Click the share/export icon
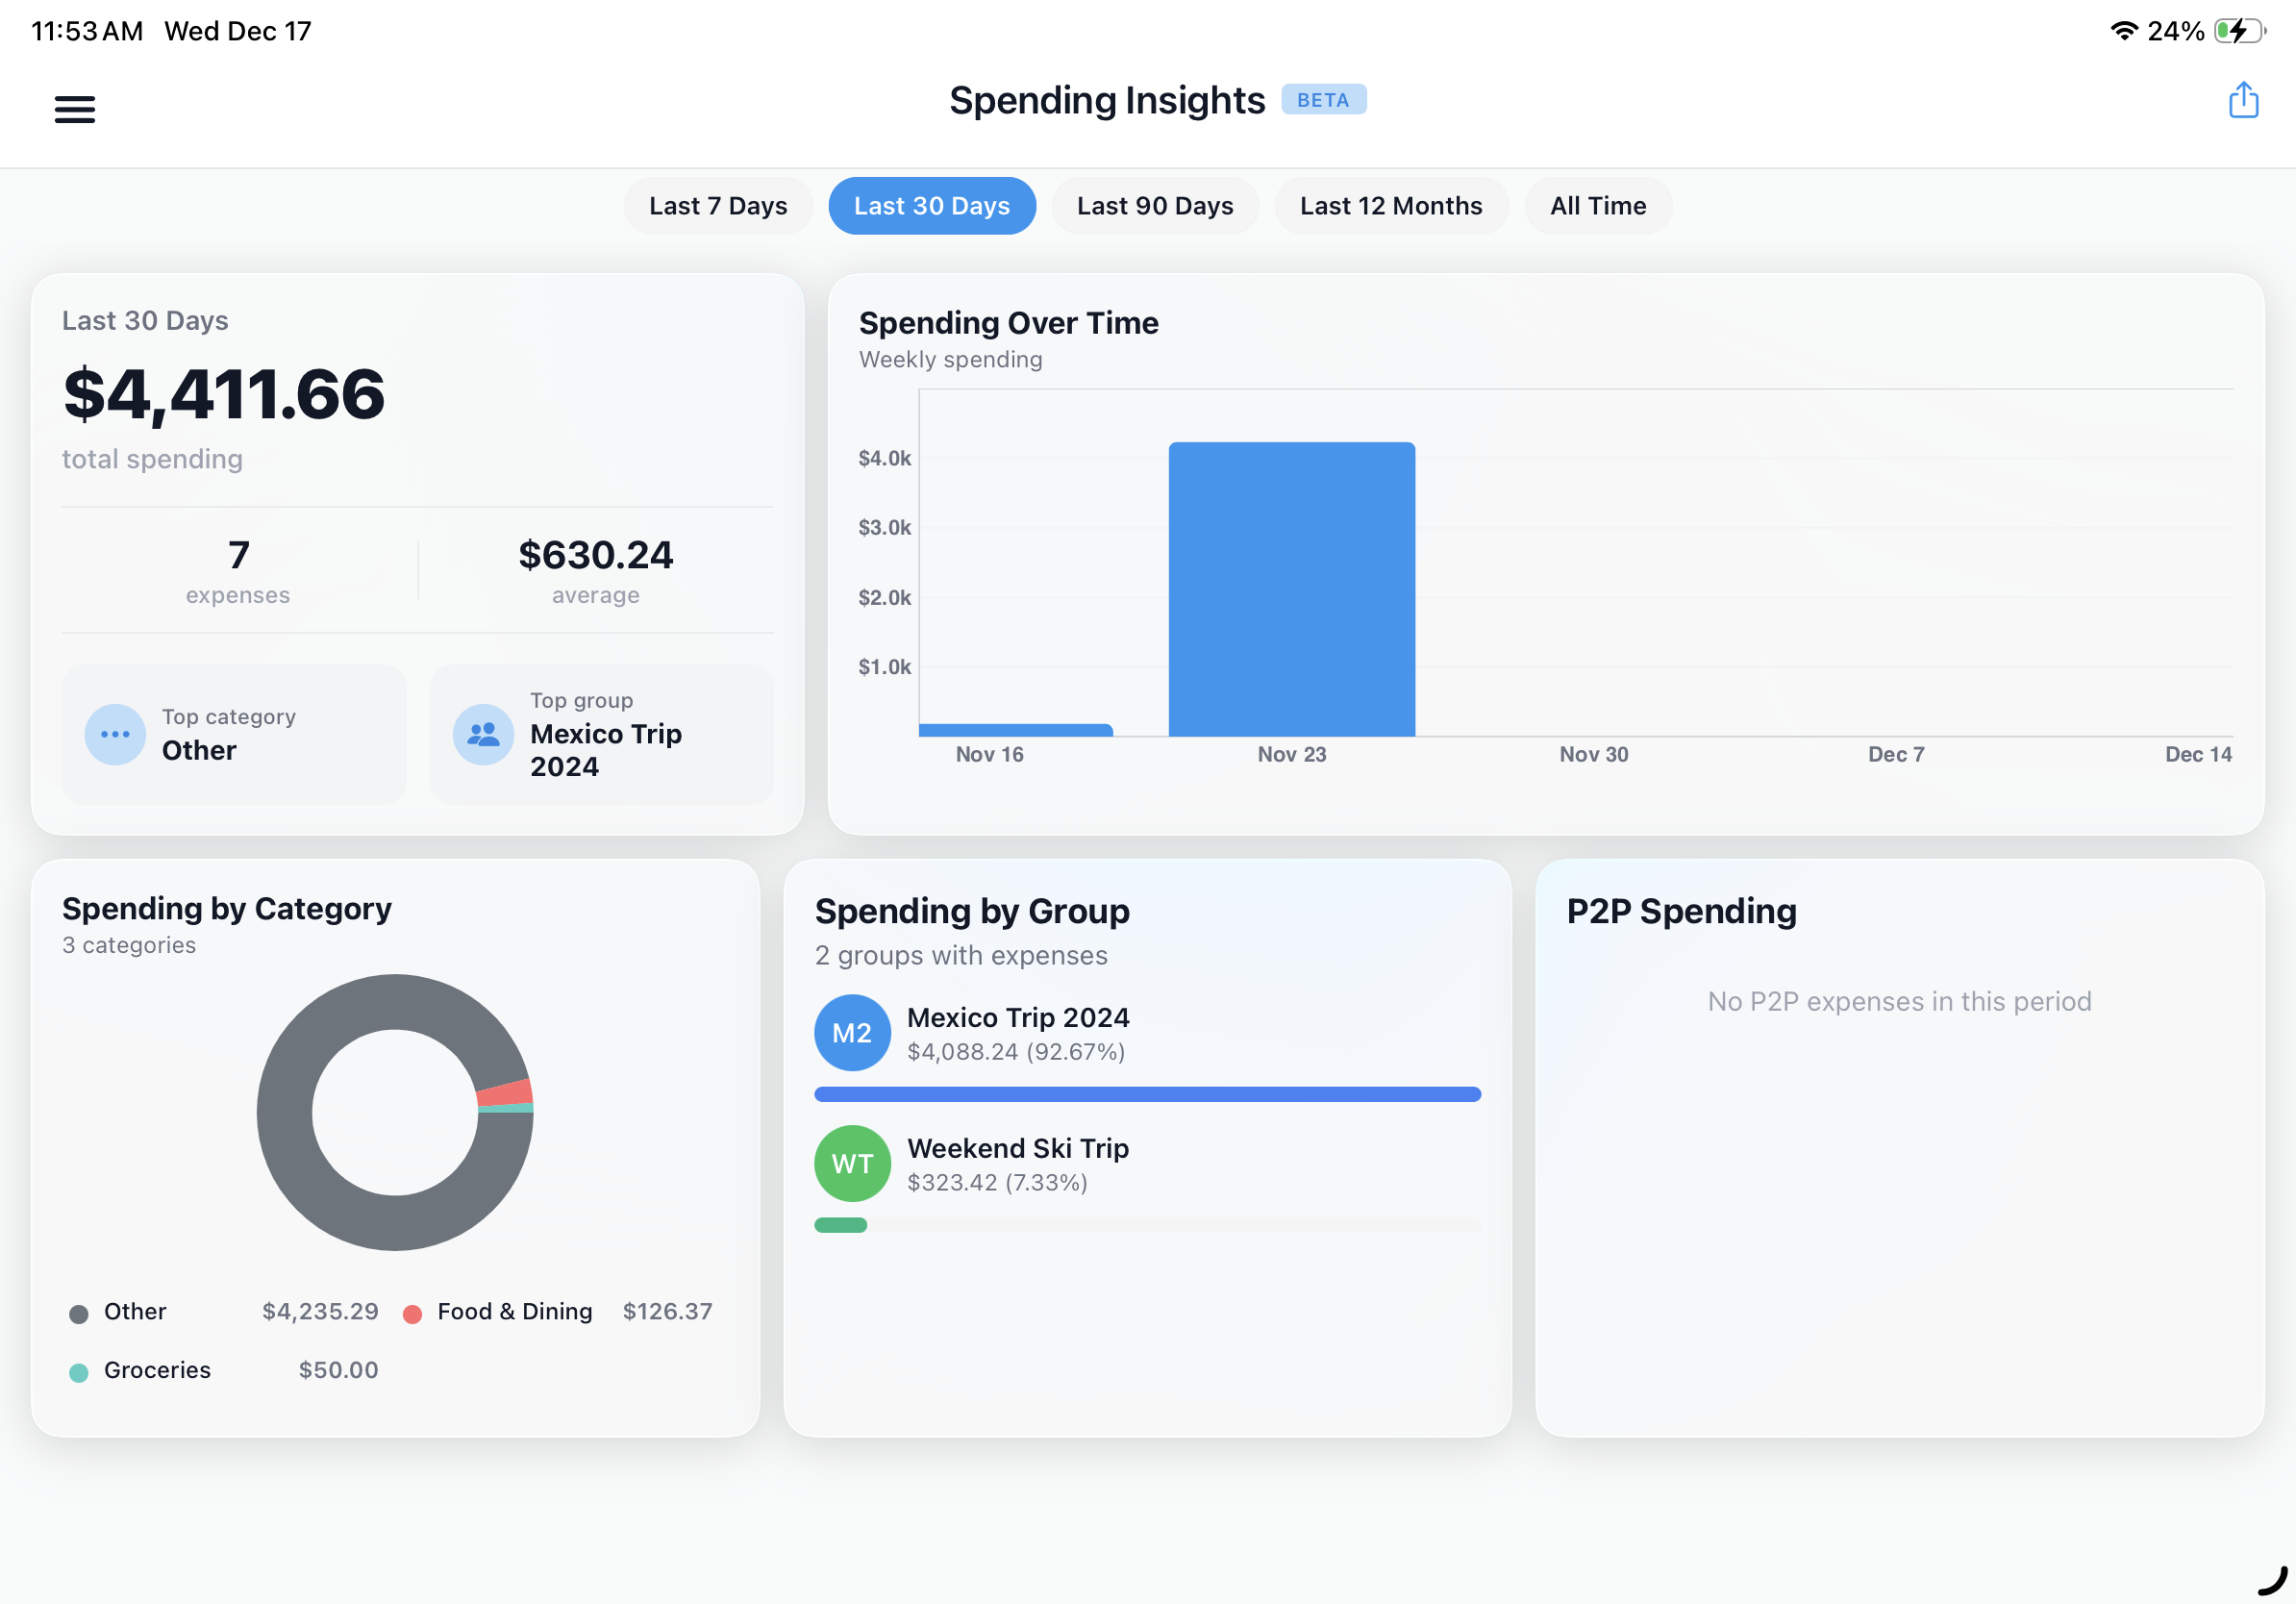The image size is (2296, 1604). pos(2243,100)
